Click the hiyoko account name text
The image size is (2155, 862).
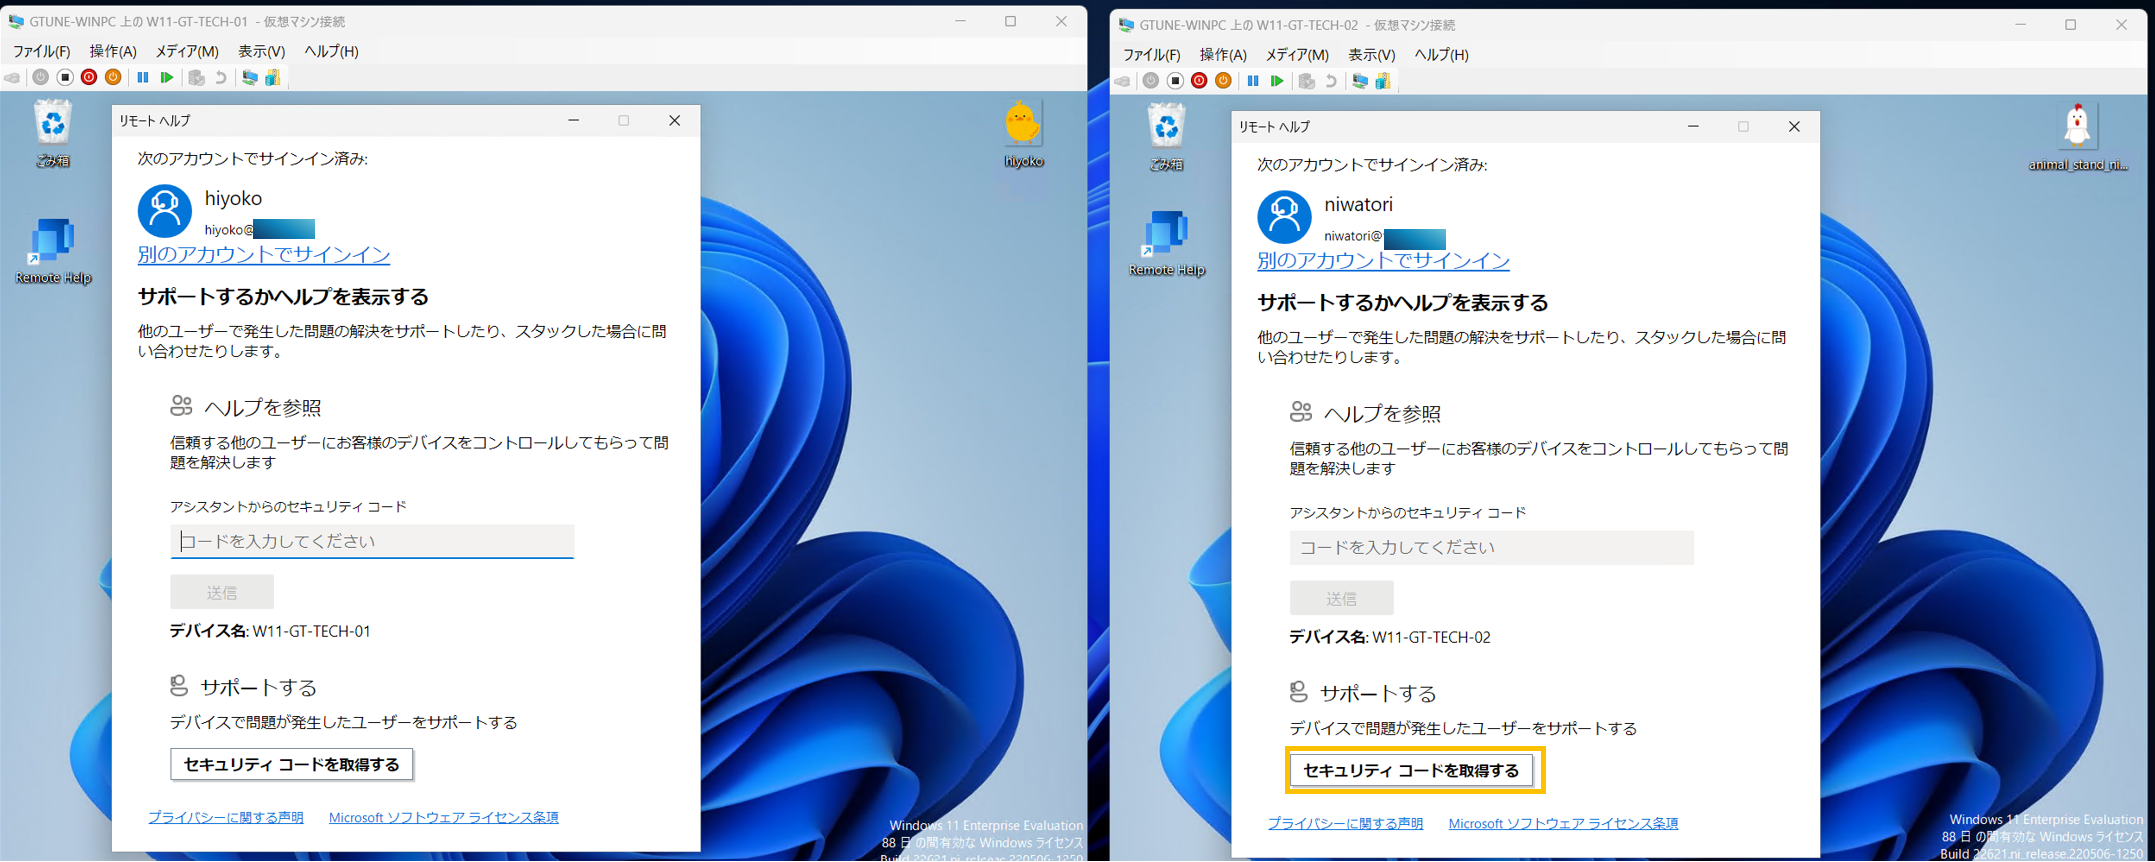[233, 198]
